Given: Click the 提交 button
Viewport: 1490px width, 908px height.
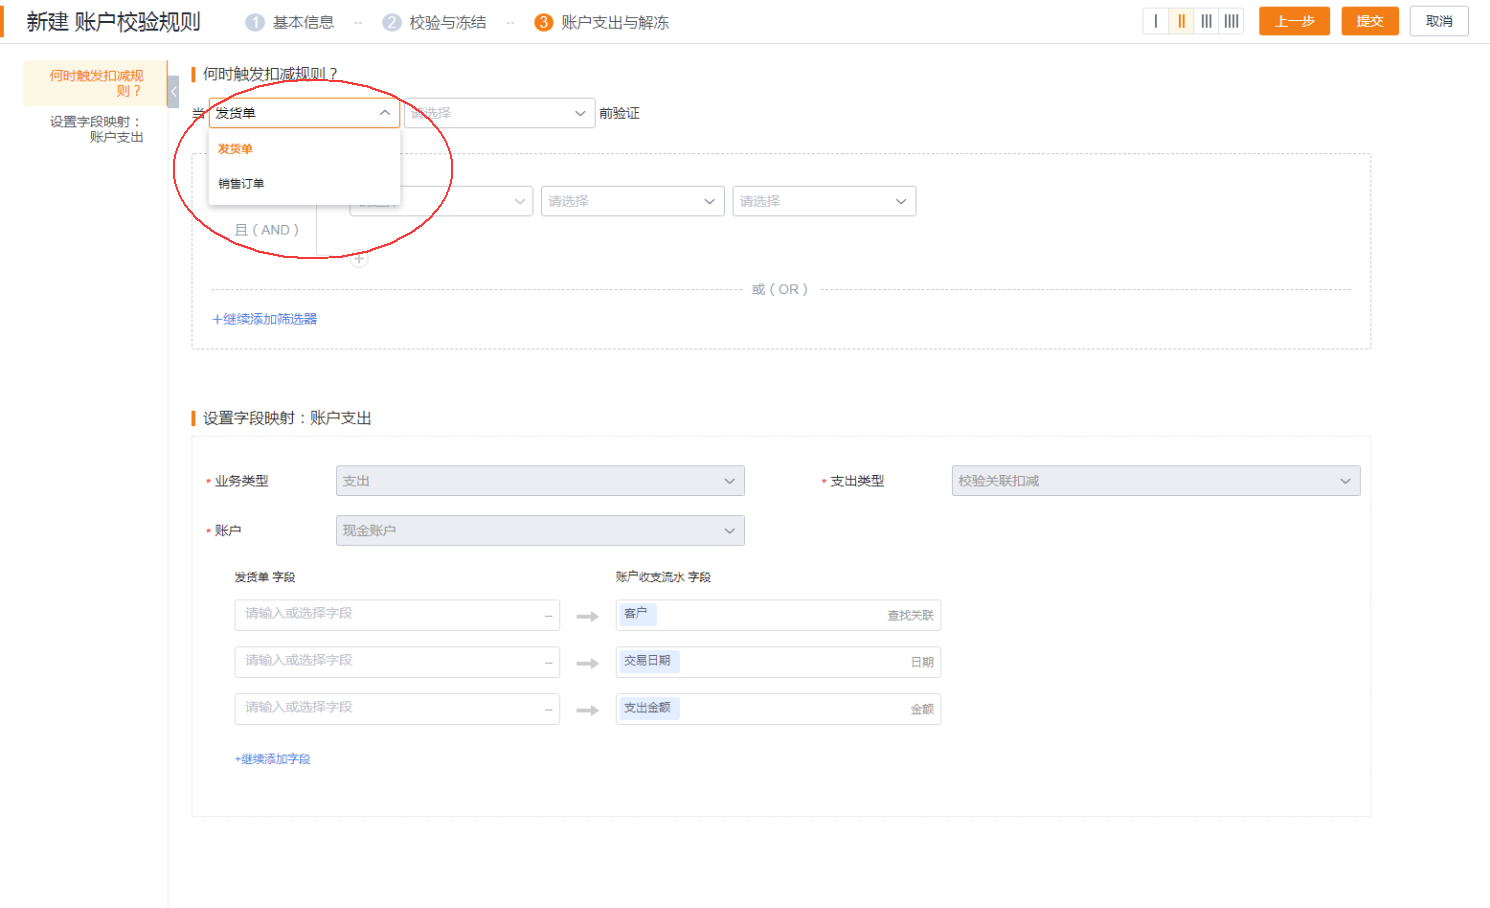Looking at the screenshot, I should 1370,21.
